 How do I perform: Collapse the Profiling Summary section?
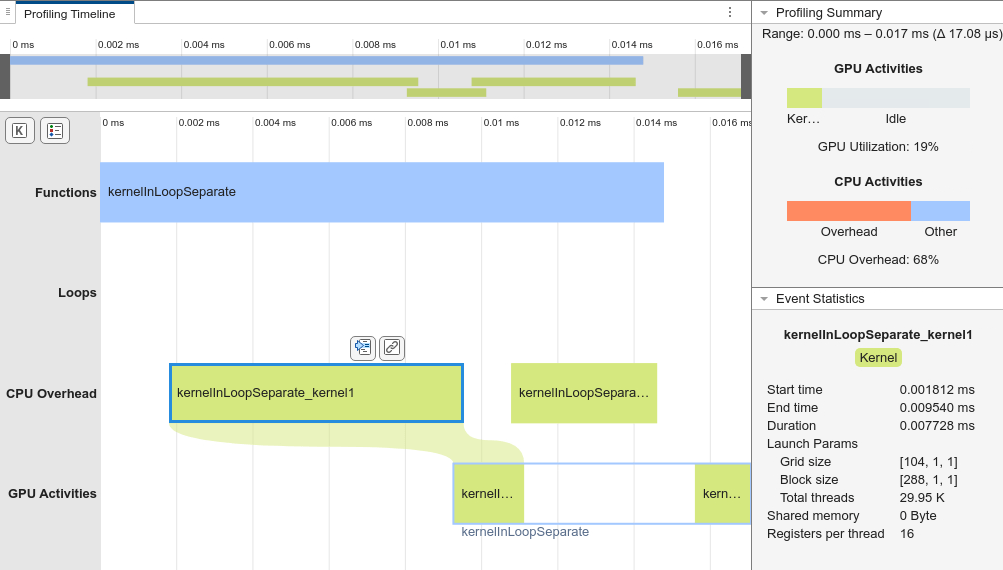[x=764, y=13]
